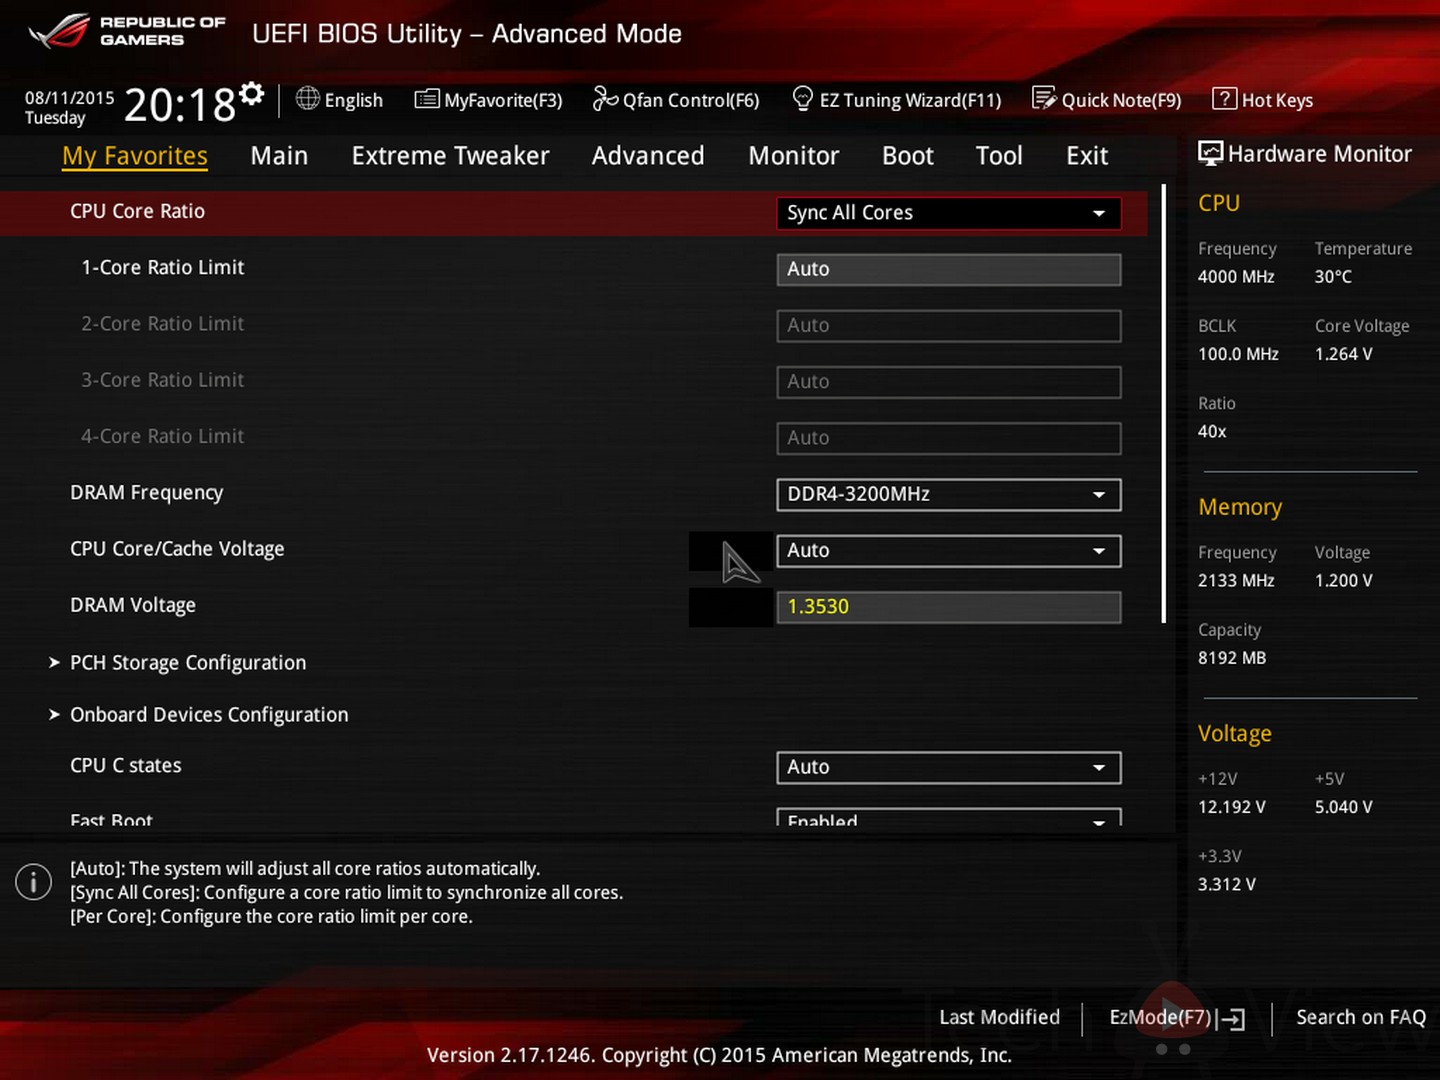
Task: Open the CPU Core Ratio dropdown
Action: click(x=948, y=213)
